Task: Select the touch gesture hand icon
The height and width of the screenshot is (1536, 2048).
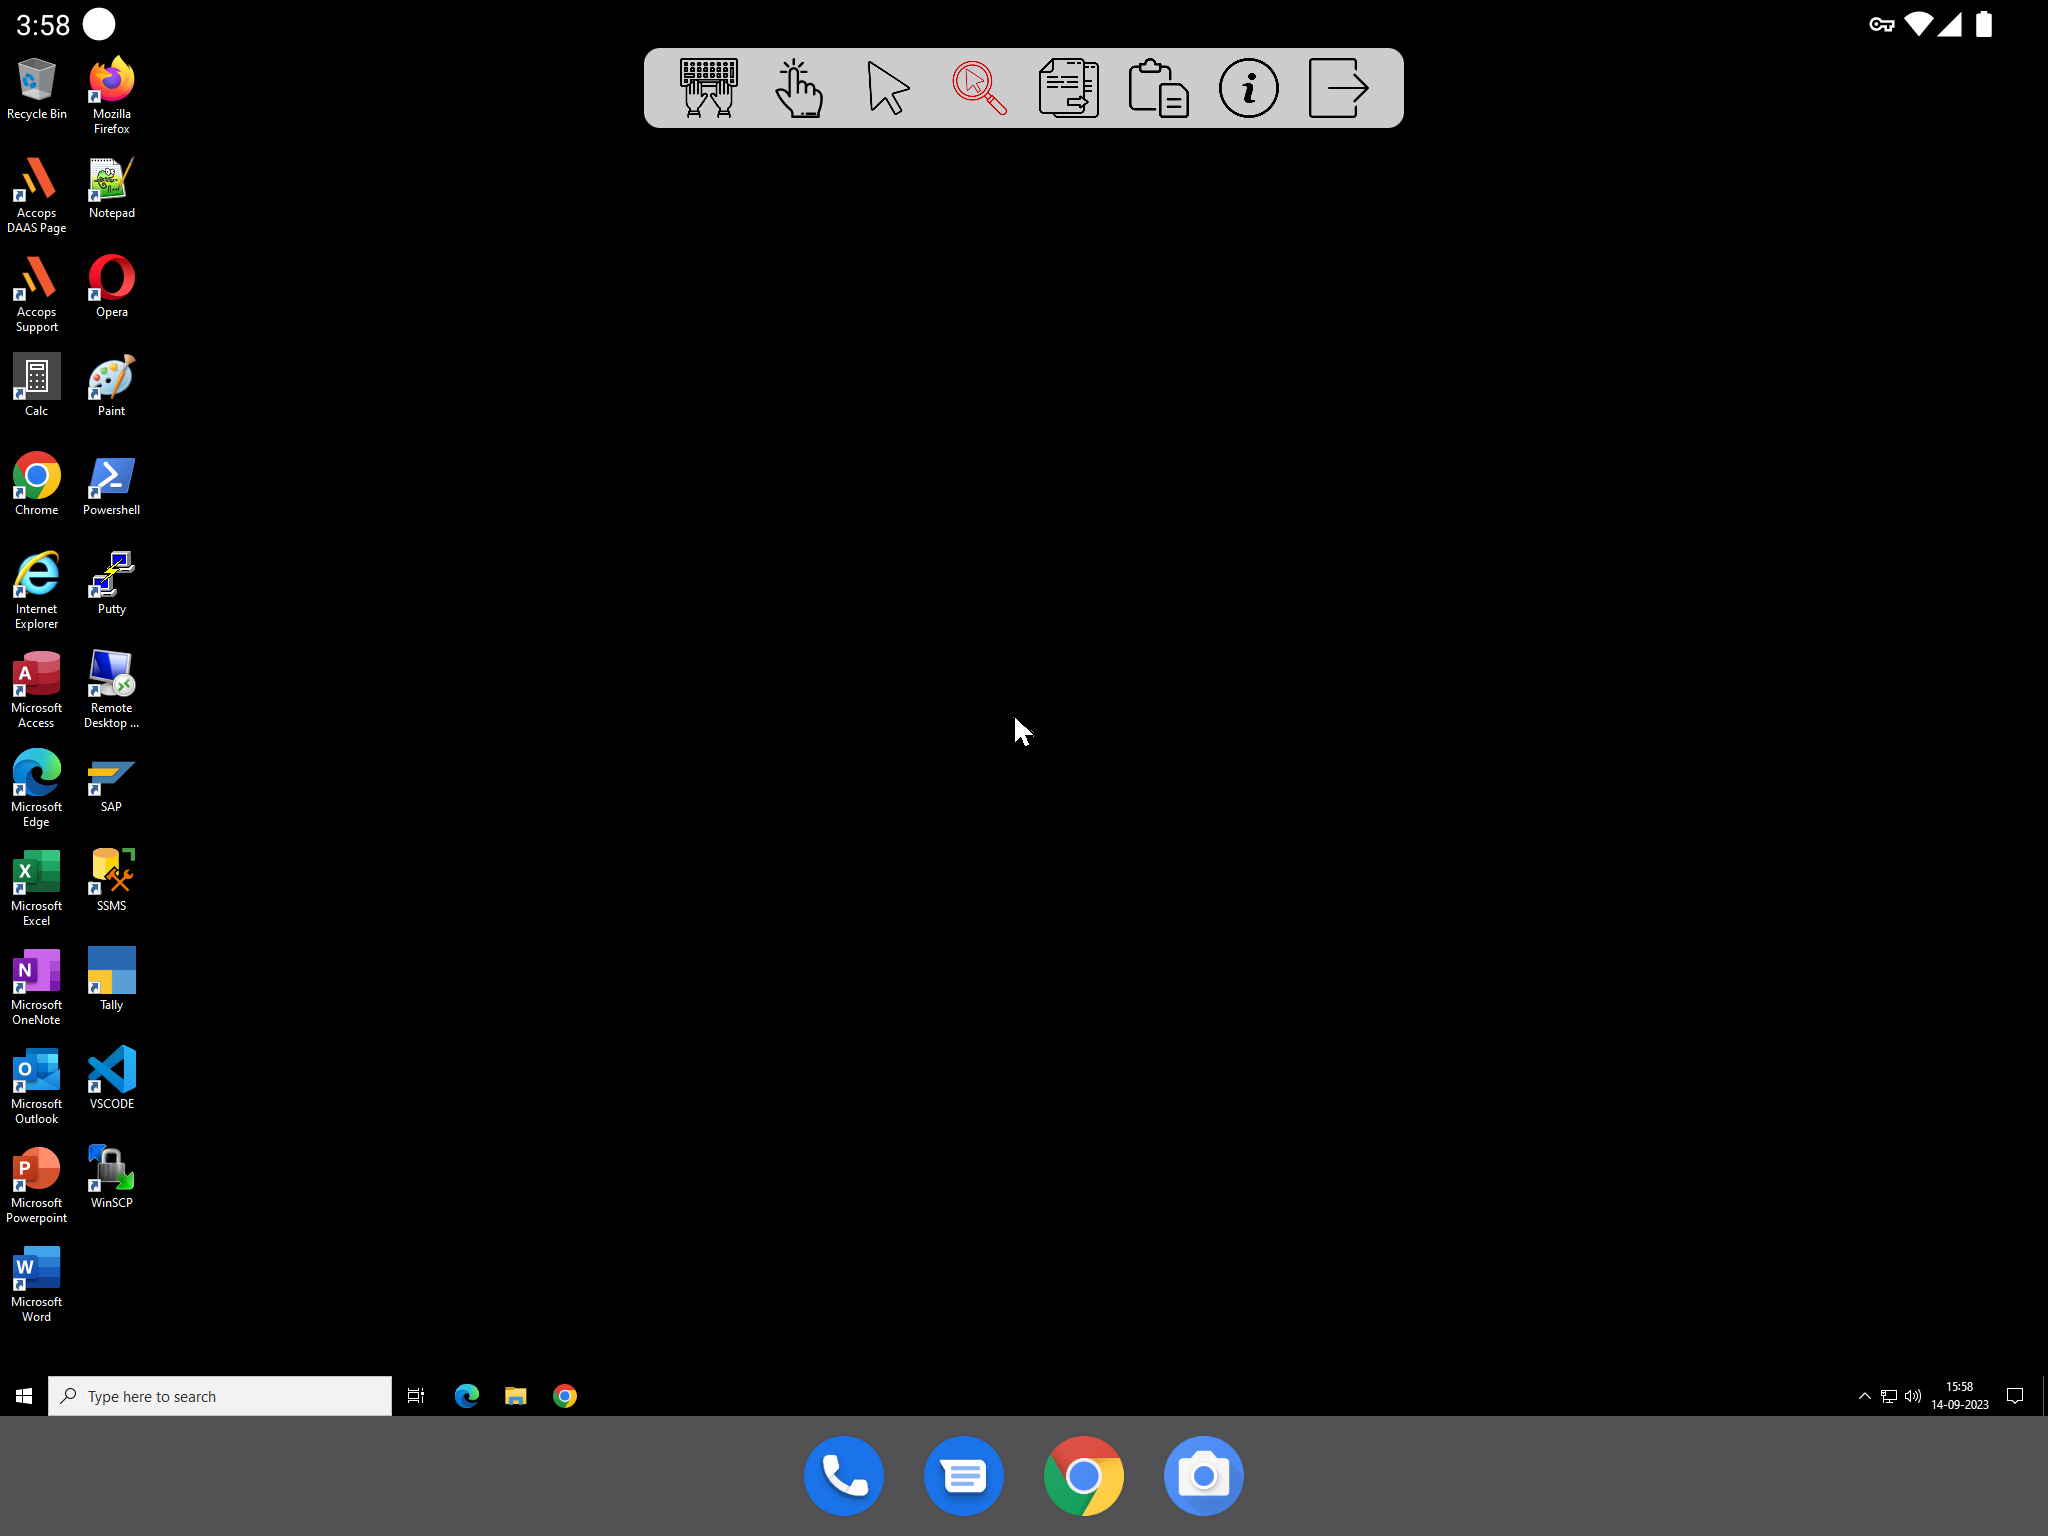Action: 798,88
